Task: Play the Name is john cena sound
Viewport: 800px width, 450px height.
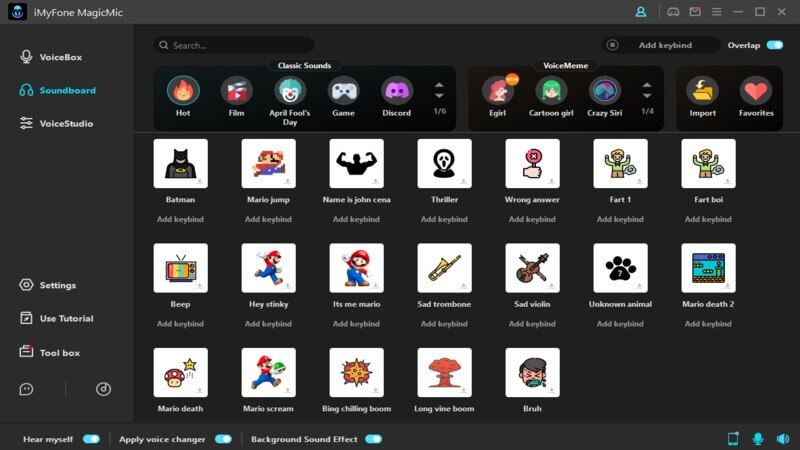Action: pyautogui.click(x=357, y=163)
